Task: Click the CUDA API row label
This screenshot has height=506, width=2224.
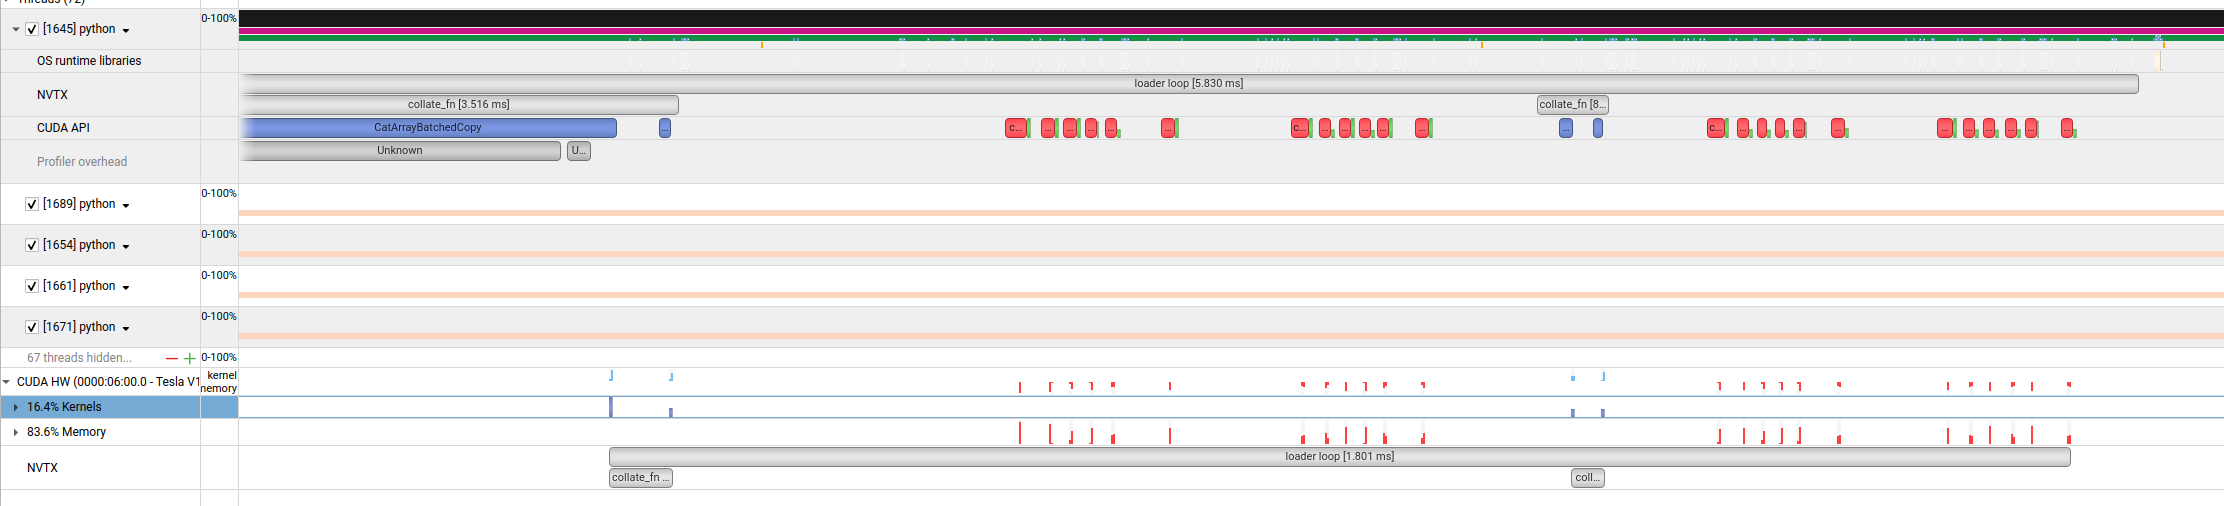Action: click(63, 128)
